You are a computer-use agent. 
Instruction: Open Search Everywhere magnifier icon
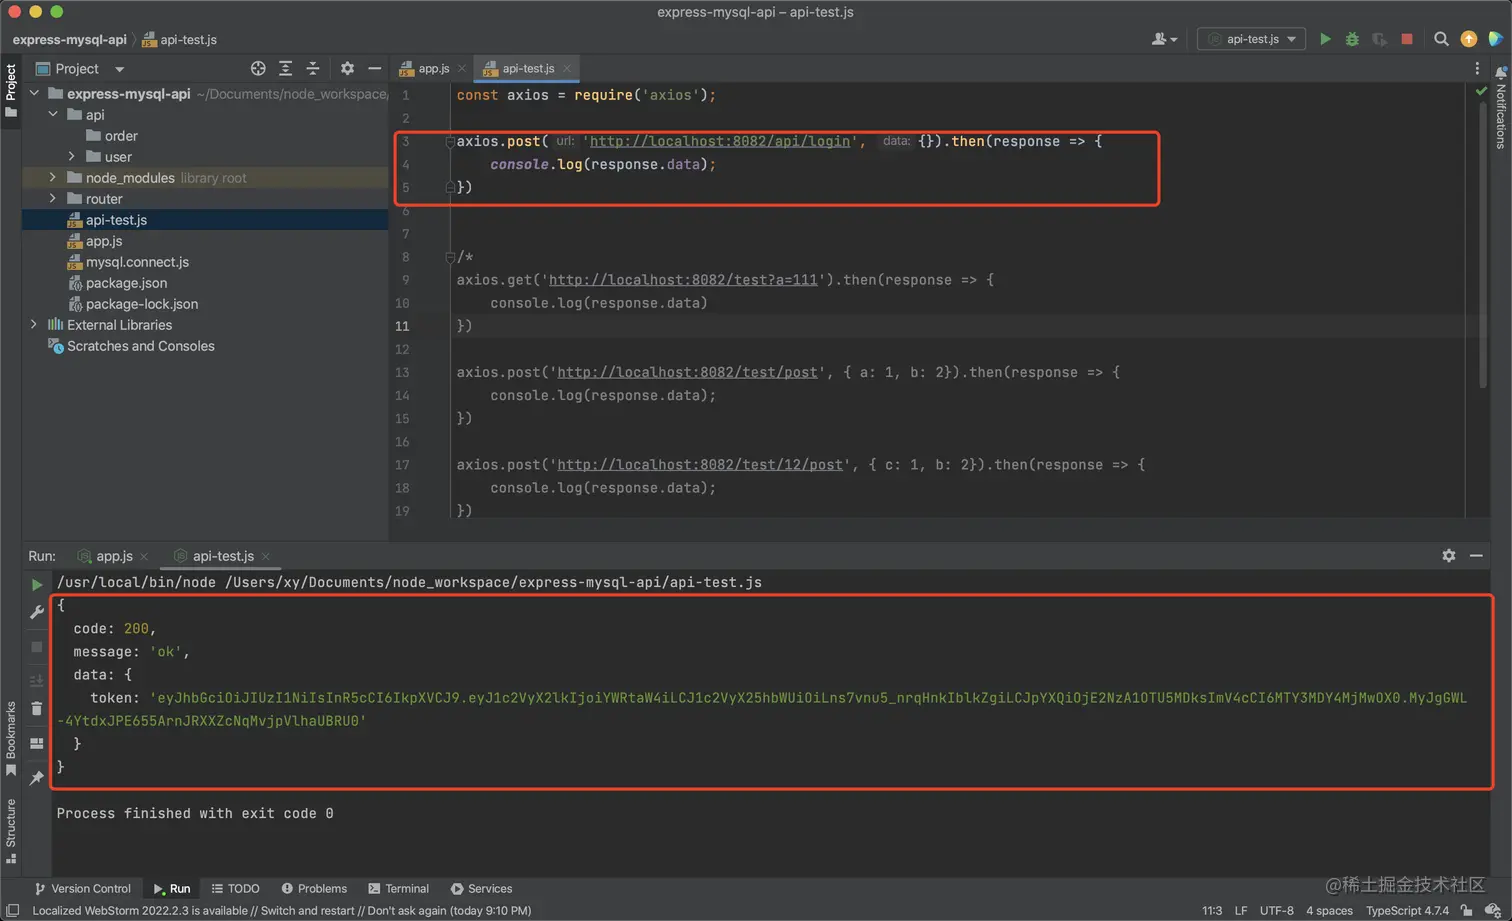[x=1441, y=39]
